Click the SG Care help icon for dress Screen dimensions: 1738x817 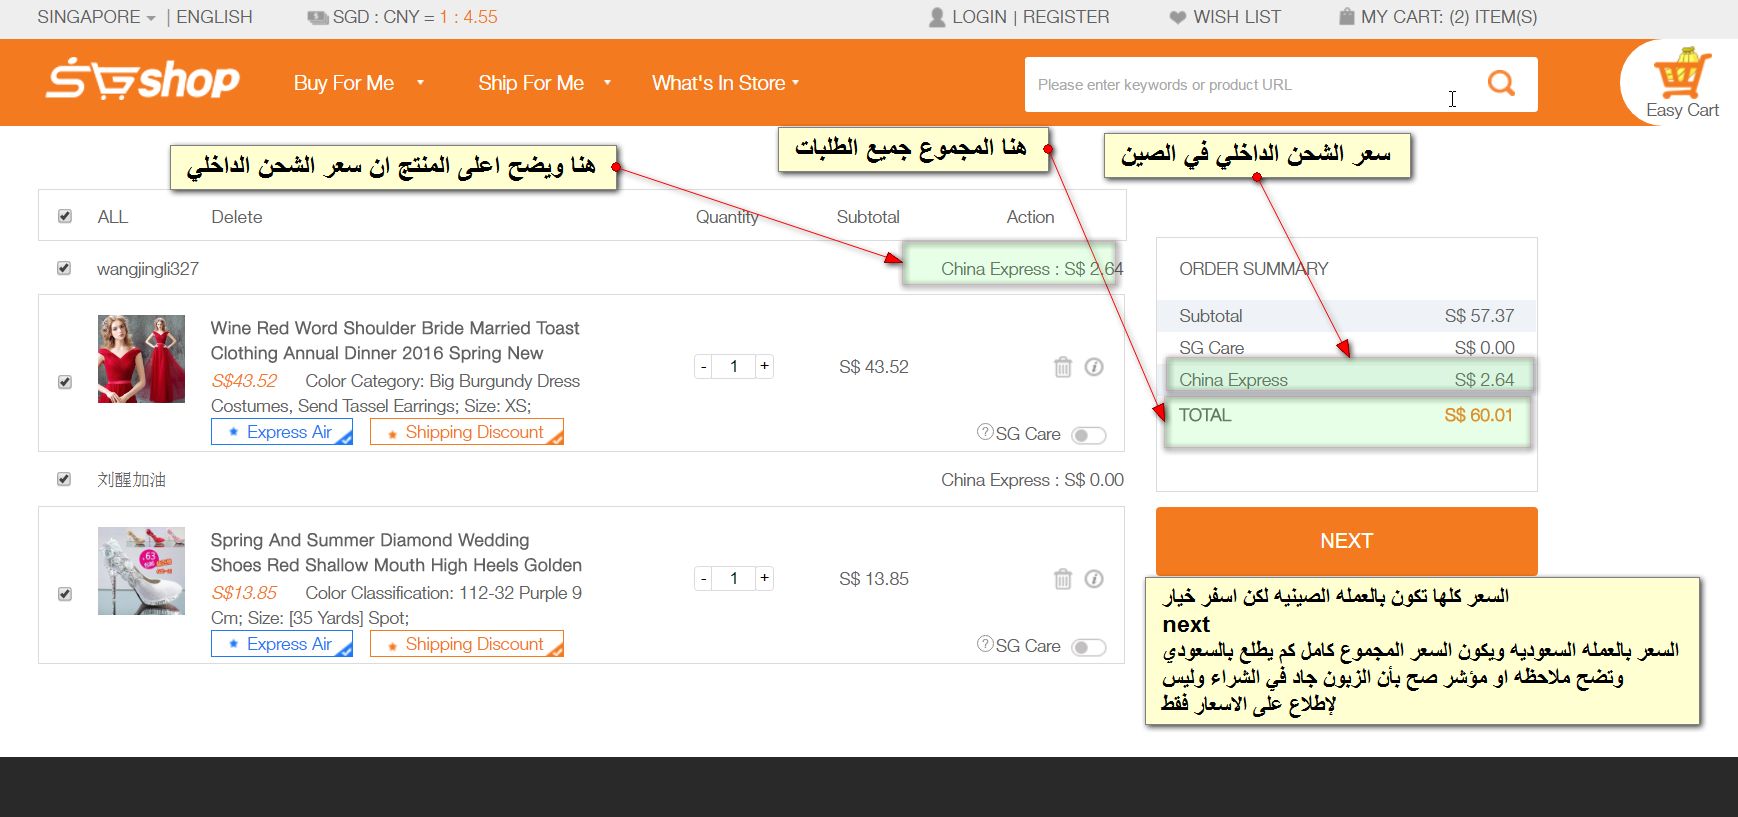point(985,432)
